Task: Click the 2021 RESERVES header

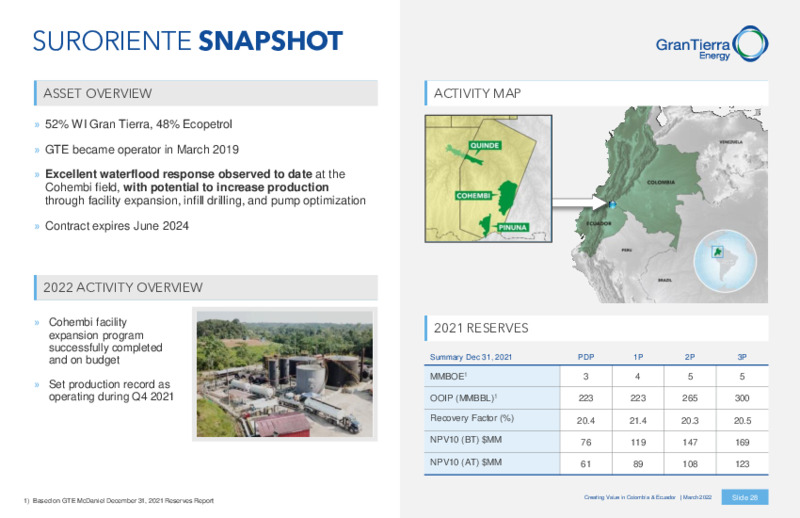Action: pyautogui.click(x=596, y=328)
